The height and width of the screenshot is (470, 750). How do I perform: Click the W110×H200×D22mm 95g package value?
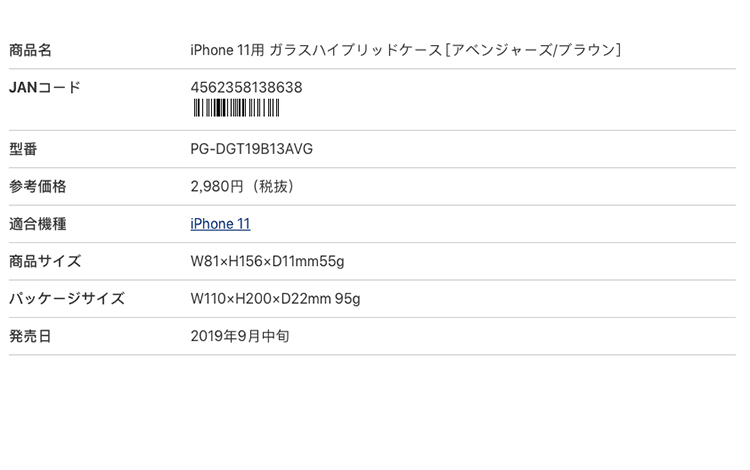pos(276,299)
